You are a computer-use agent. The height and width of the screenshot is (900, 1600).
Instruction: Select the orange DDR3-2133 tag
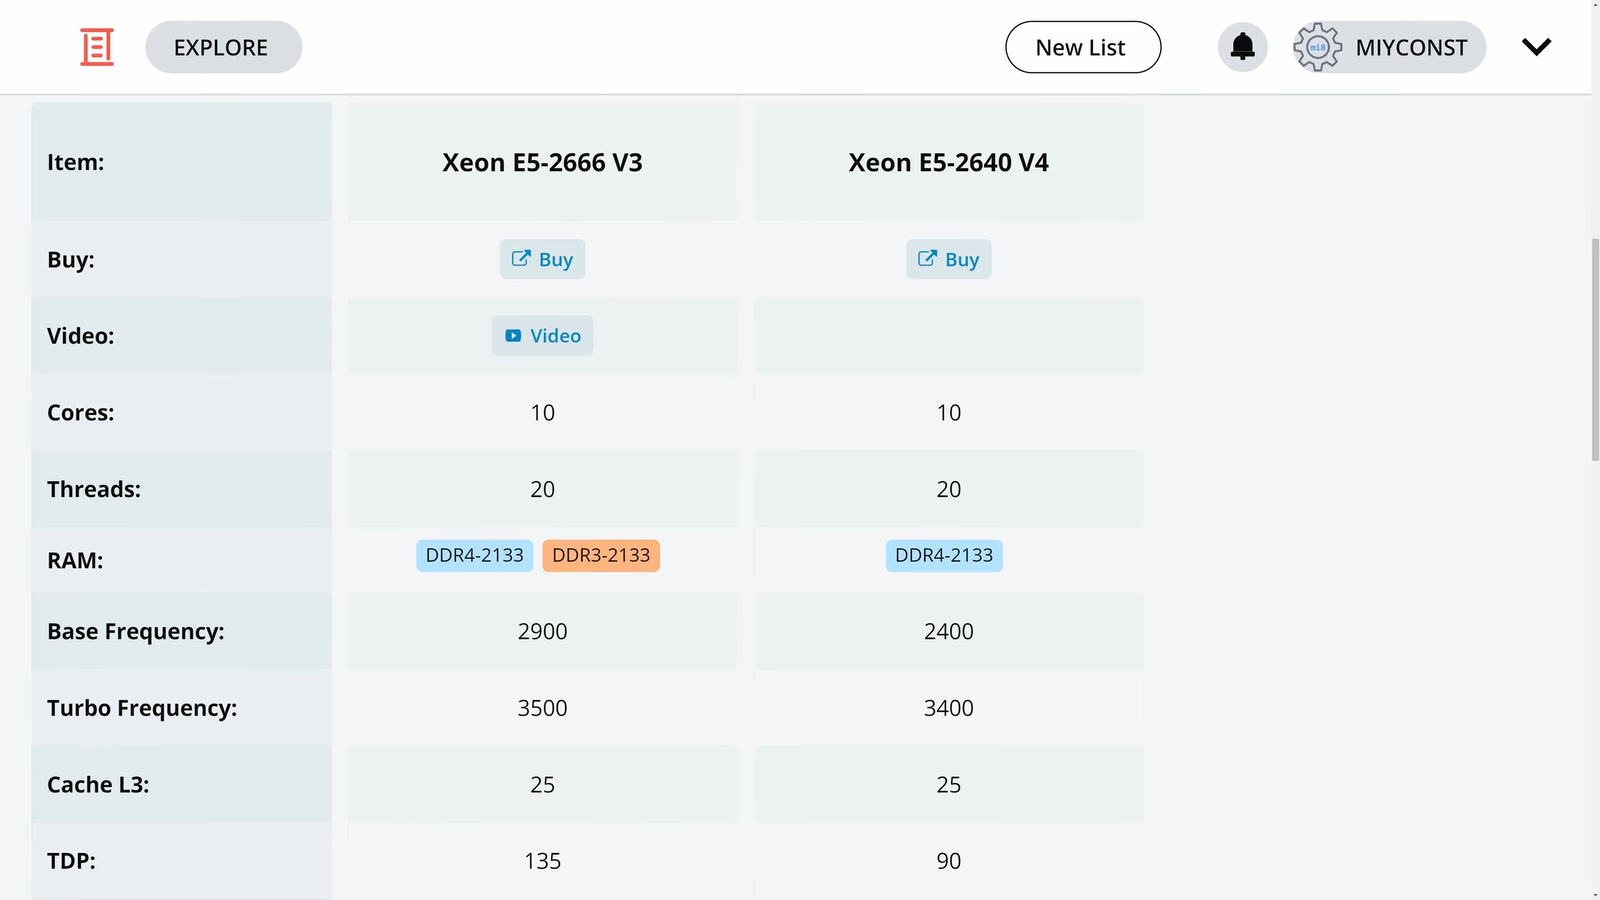point(601,556)
